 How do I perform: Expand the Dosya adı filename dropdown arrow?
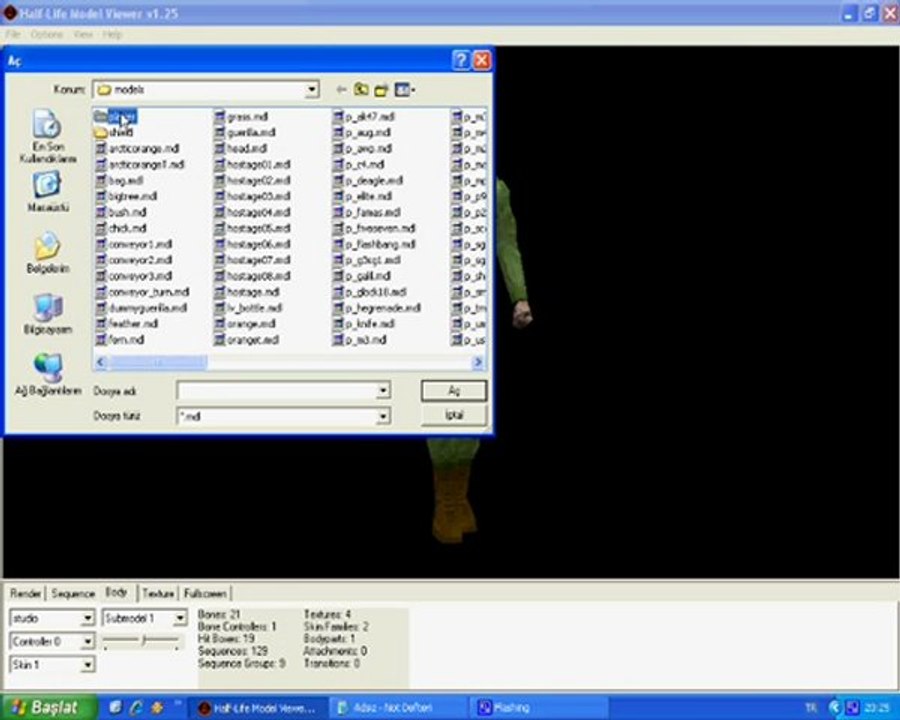click(x=383, y=391)
